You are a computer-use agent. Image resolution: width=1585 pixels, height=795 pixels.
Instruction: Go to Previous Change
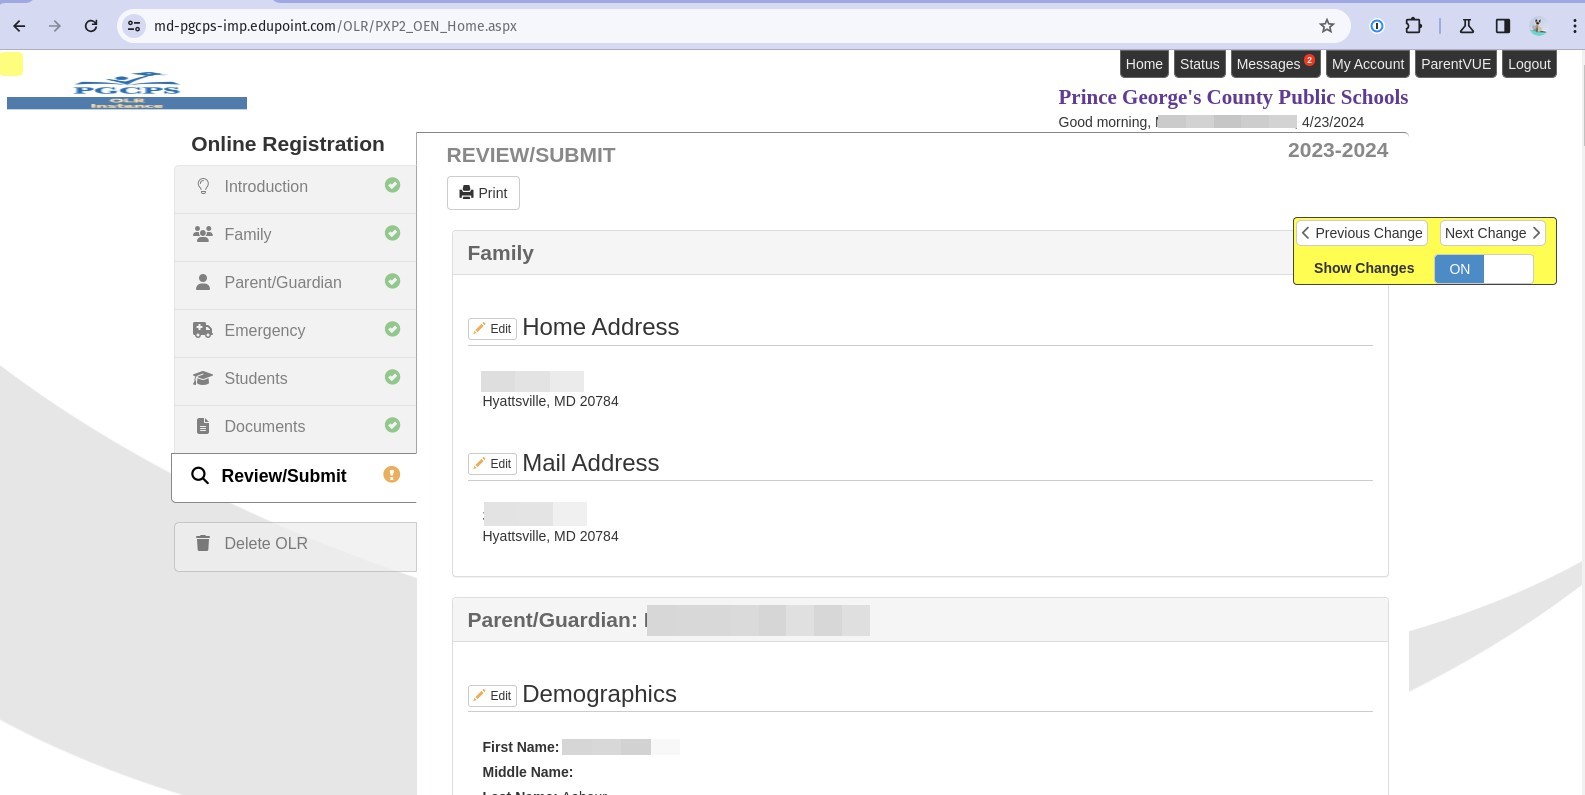pyautogui.click(x=1361, y=233)
